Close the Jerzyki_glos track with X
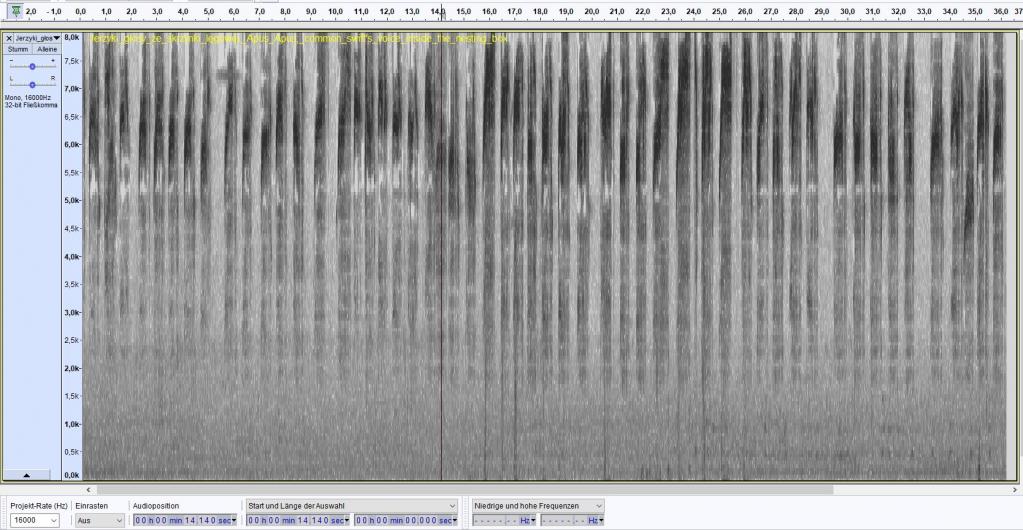Screen dimensions: 1023x530 click(9, 37)
